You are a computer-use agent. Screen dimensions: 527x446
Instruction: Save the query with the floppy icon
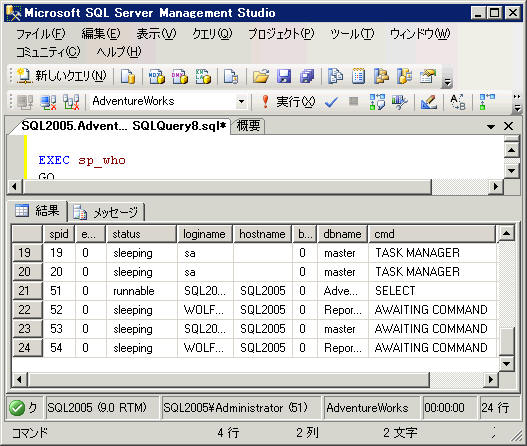pyautogui.click(x=284, y=76)
